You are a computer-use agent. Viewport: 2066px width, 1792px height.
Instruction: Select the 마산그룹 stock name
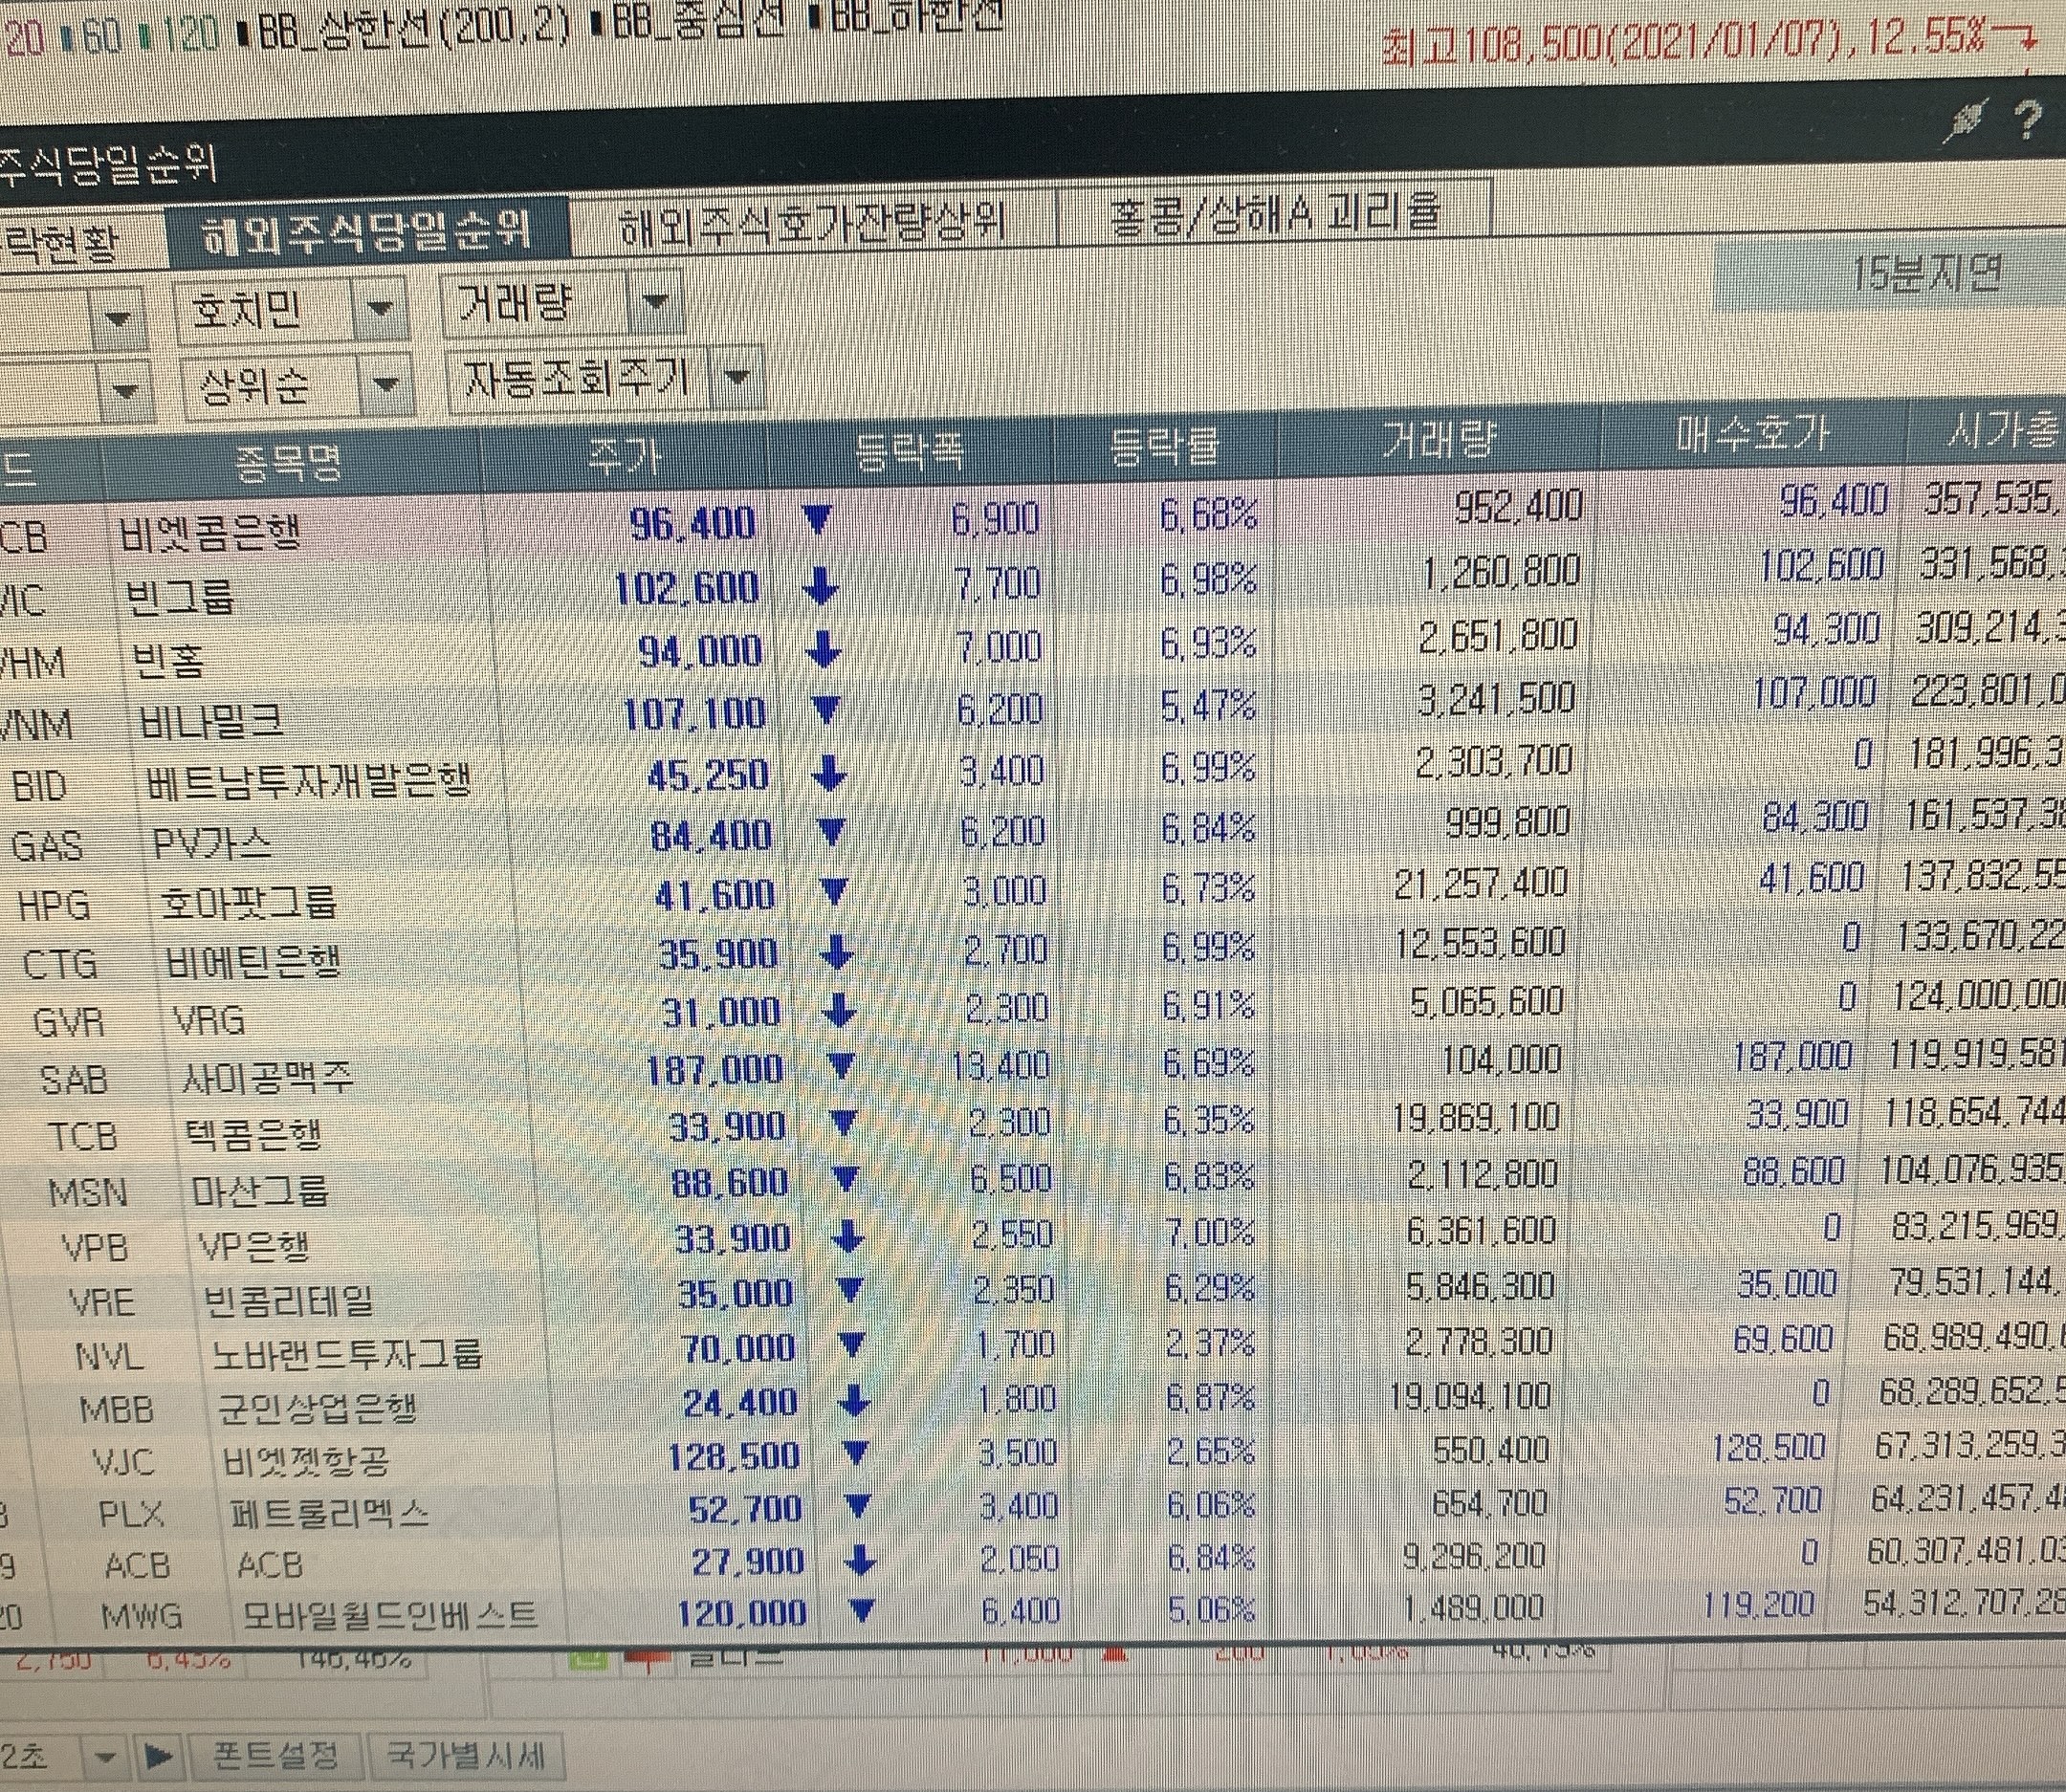click(260, 1190)
